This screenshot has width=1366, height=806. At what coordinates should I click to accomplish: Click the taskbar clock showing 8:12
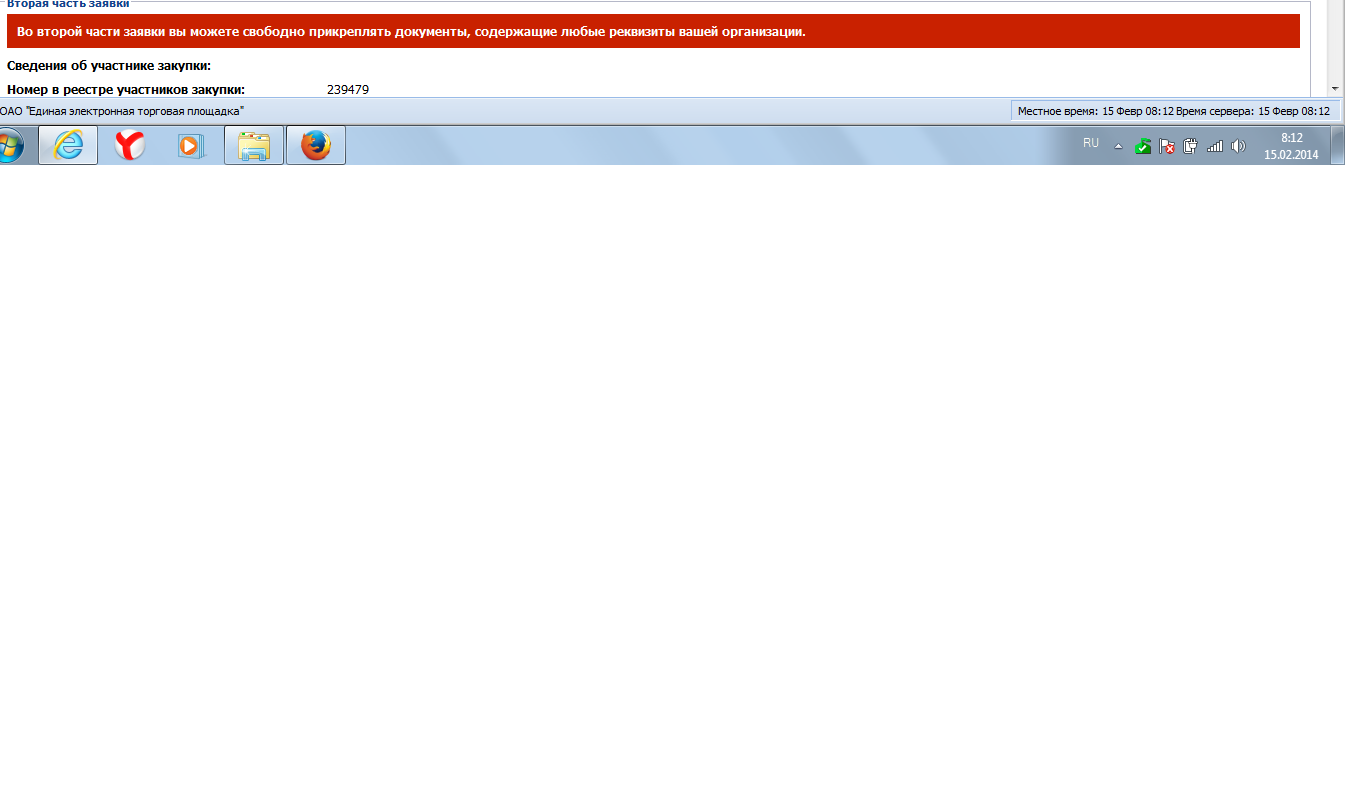(1291, 146)
